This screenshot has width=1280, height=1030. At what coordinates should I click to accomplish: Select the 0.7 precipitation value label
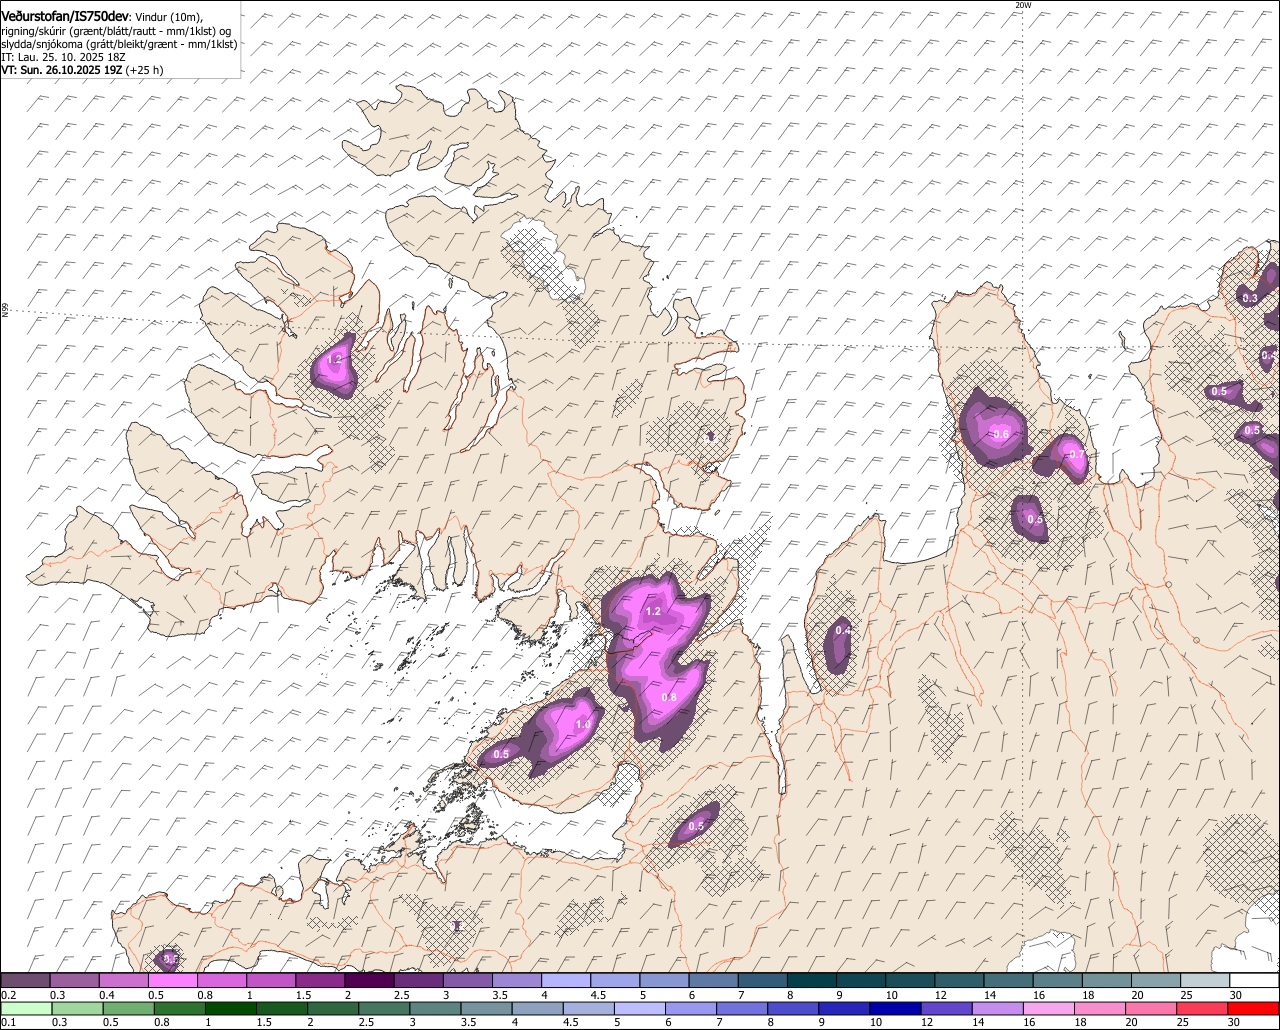coord(1076,454)
